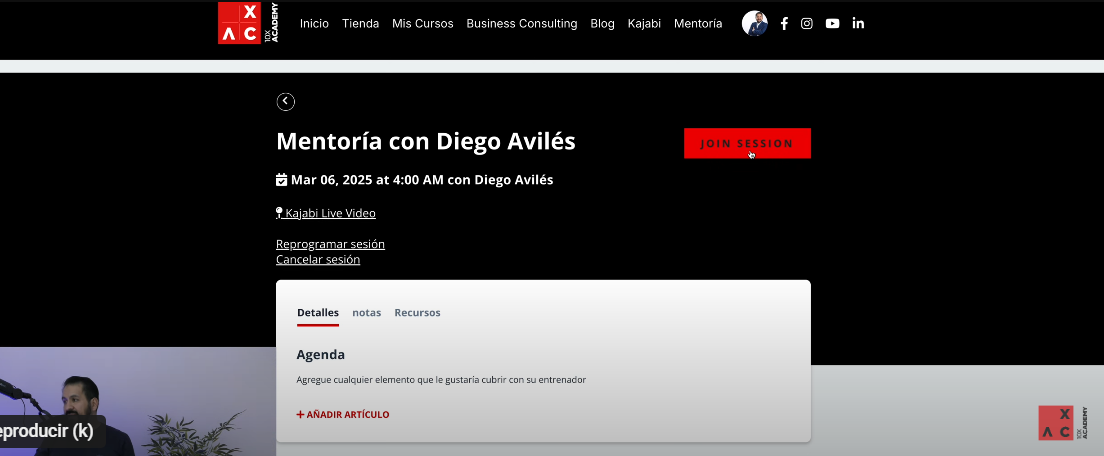This screenshot has height=456, width=1104.
Task: Open the Facebook social icon
Action: tap(784, 23)
